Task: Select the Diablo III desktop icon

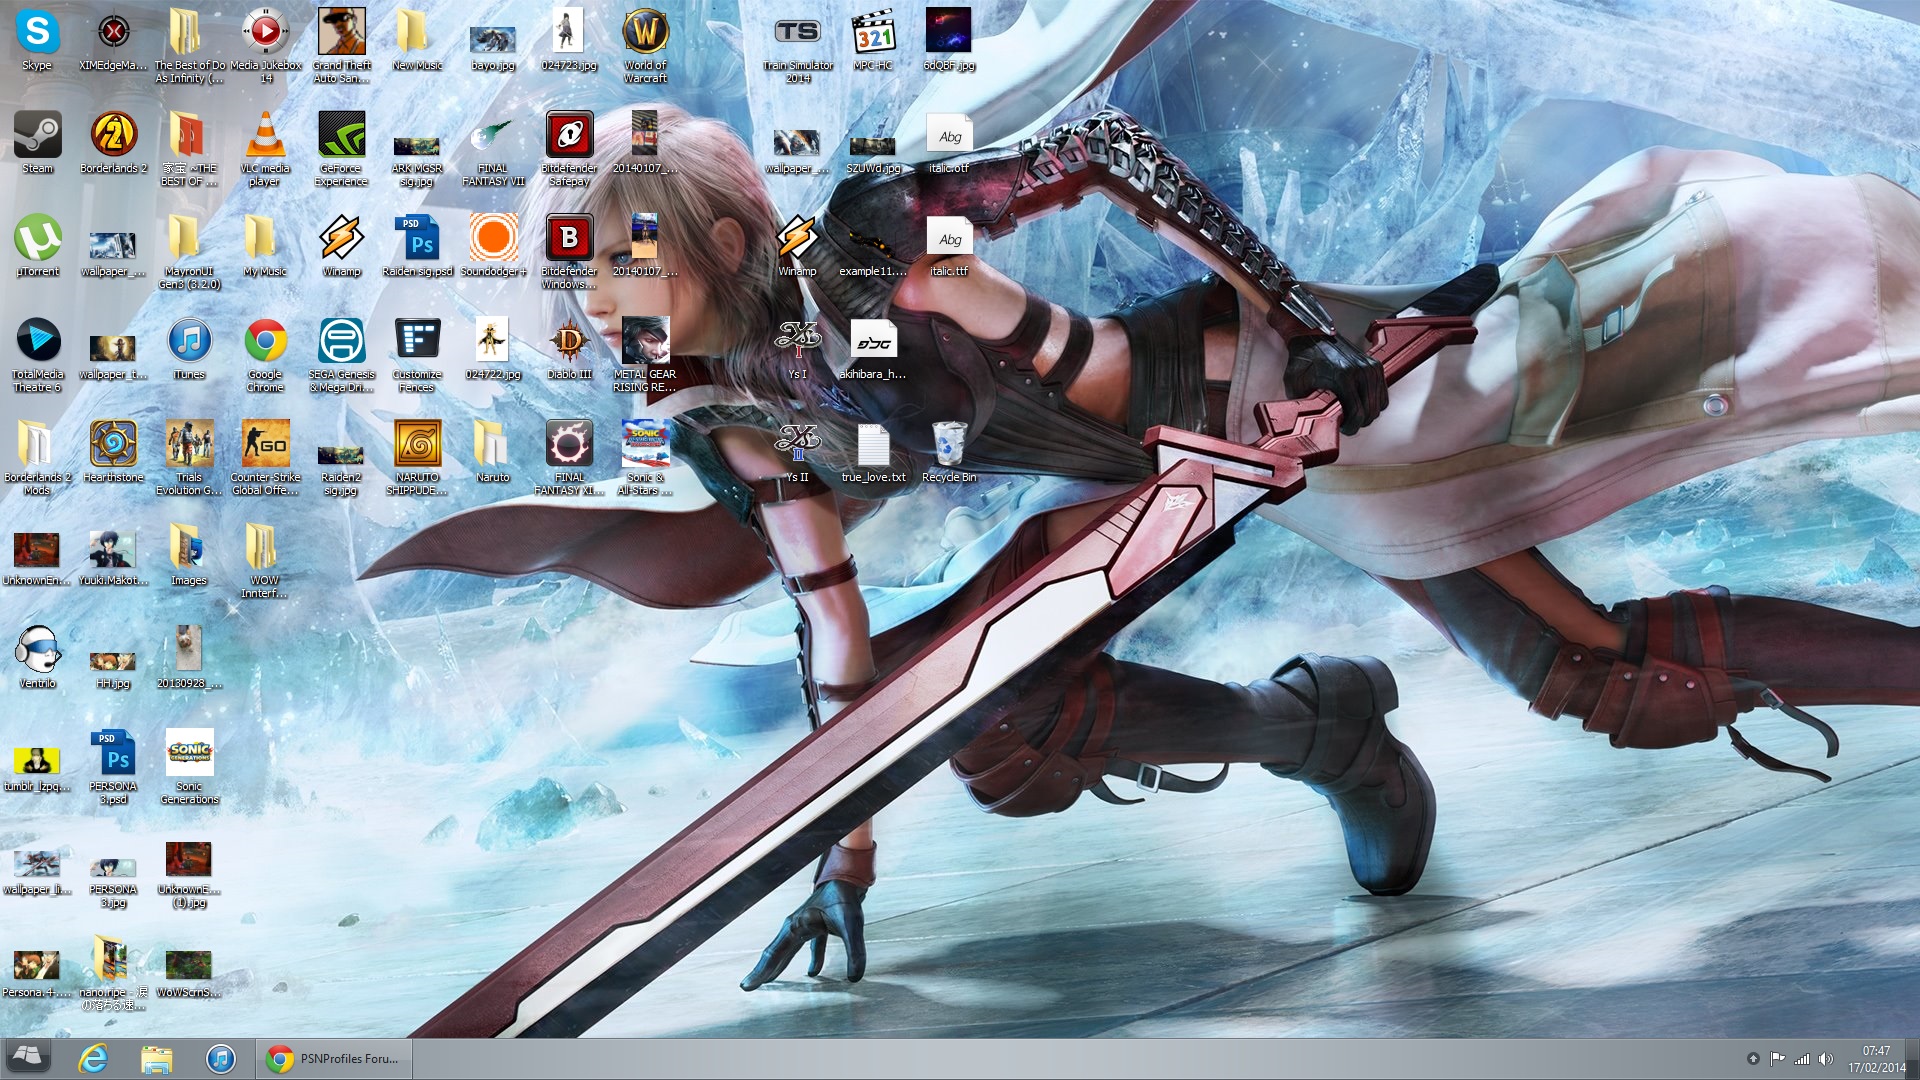Action: [x=569, y=343]
